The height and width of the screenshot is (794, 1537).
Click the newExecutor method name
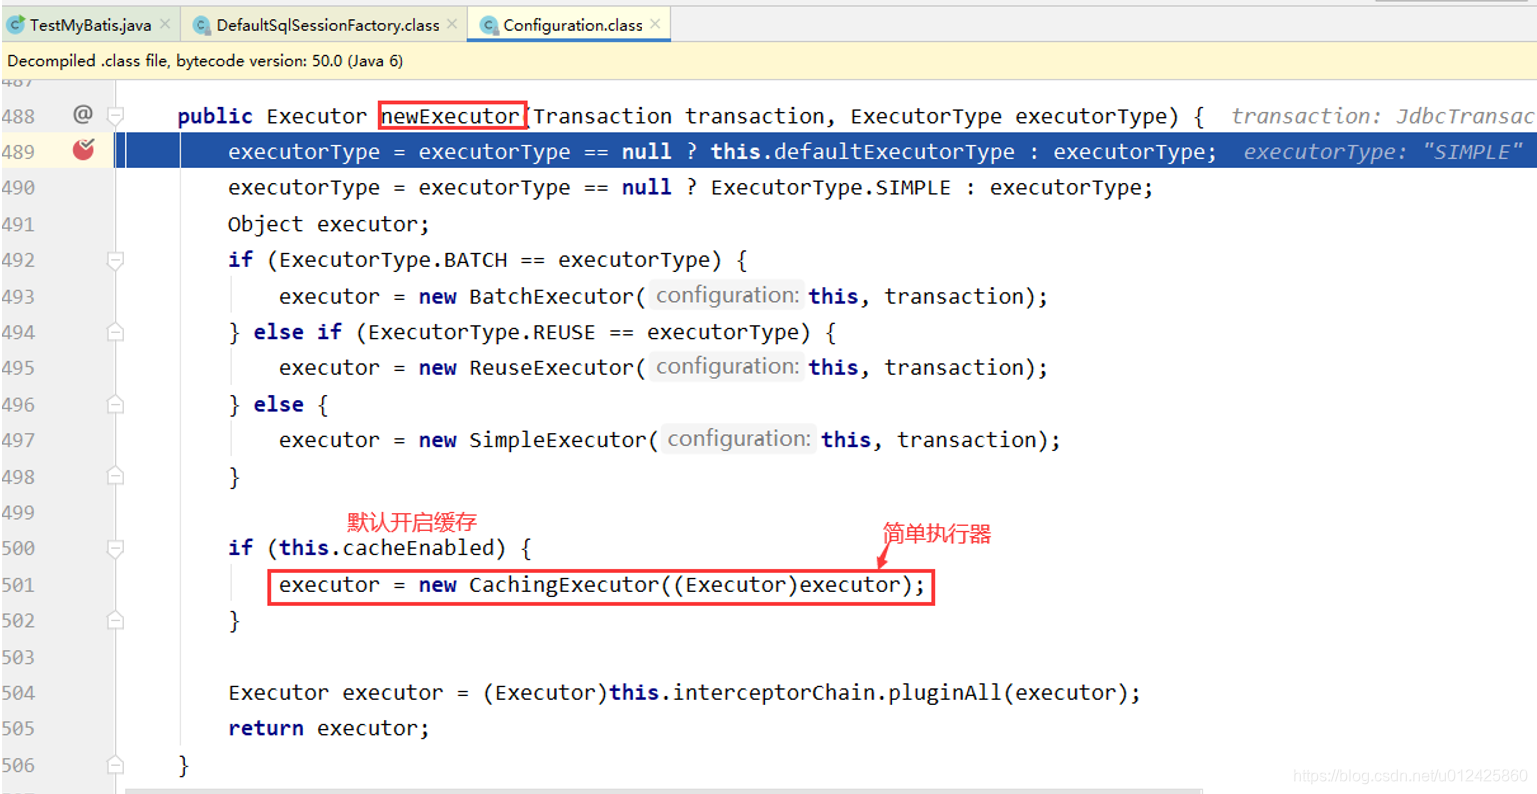point(451,116)
